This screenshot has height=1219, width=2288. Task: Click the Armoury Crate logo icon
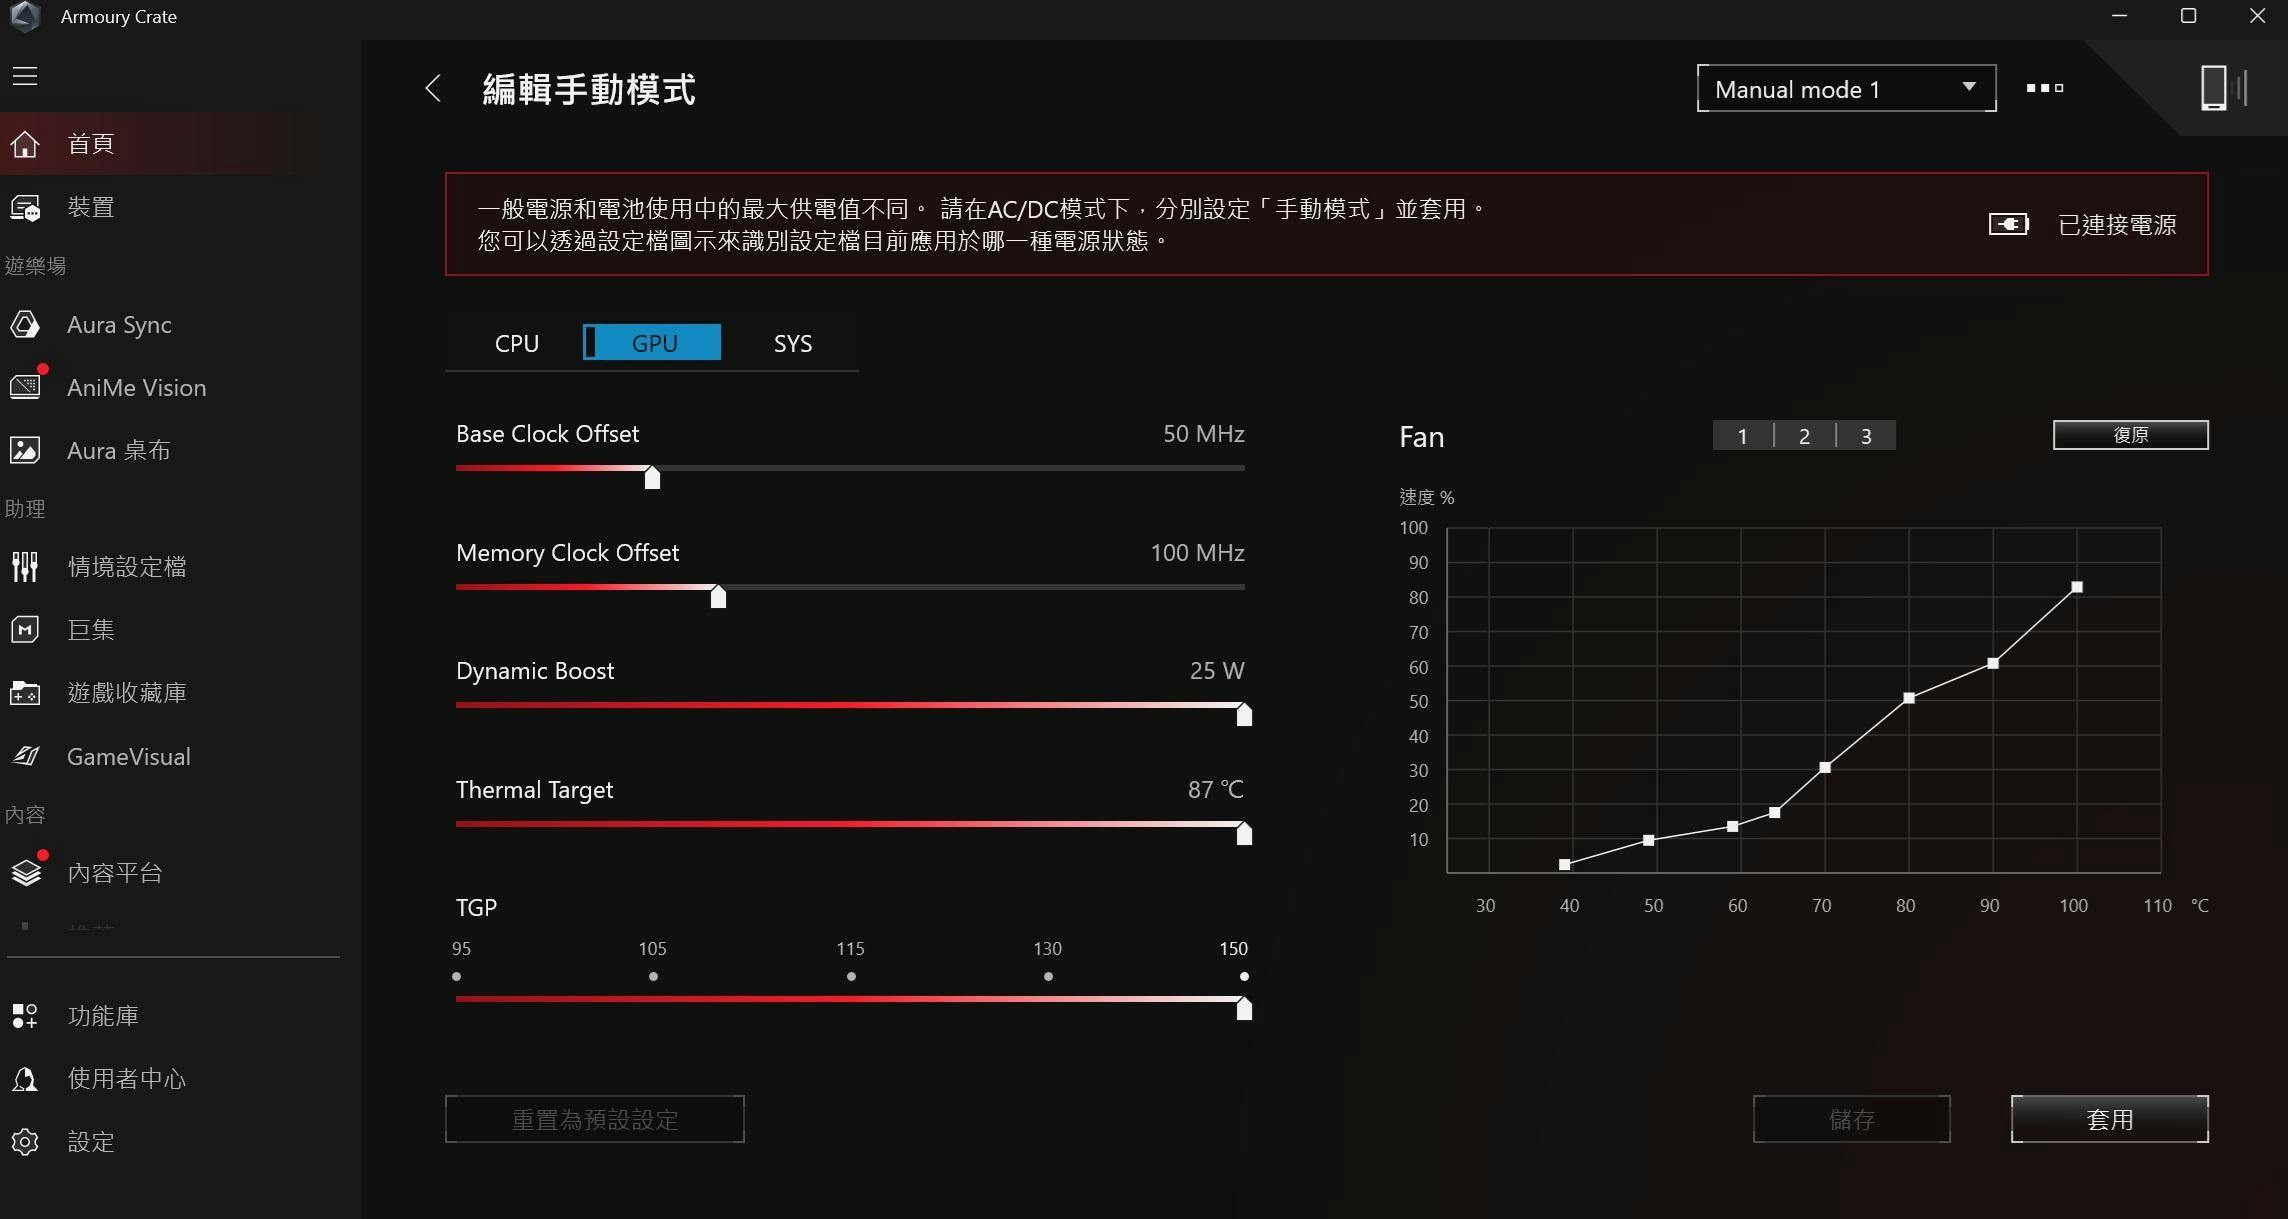(25, 16)
